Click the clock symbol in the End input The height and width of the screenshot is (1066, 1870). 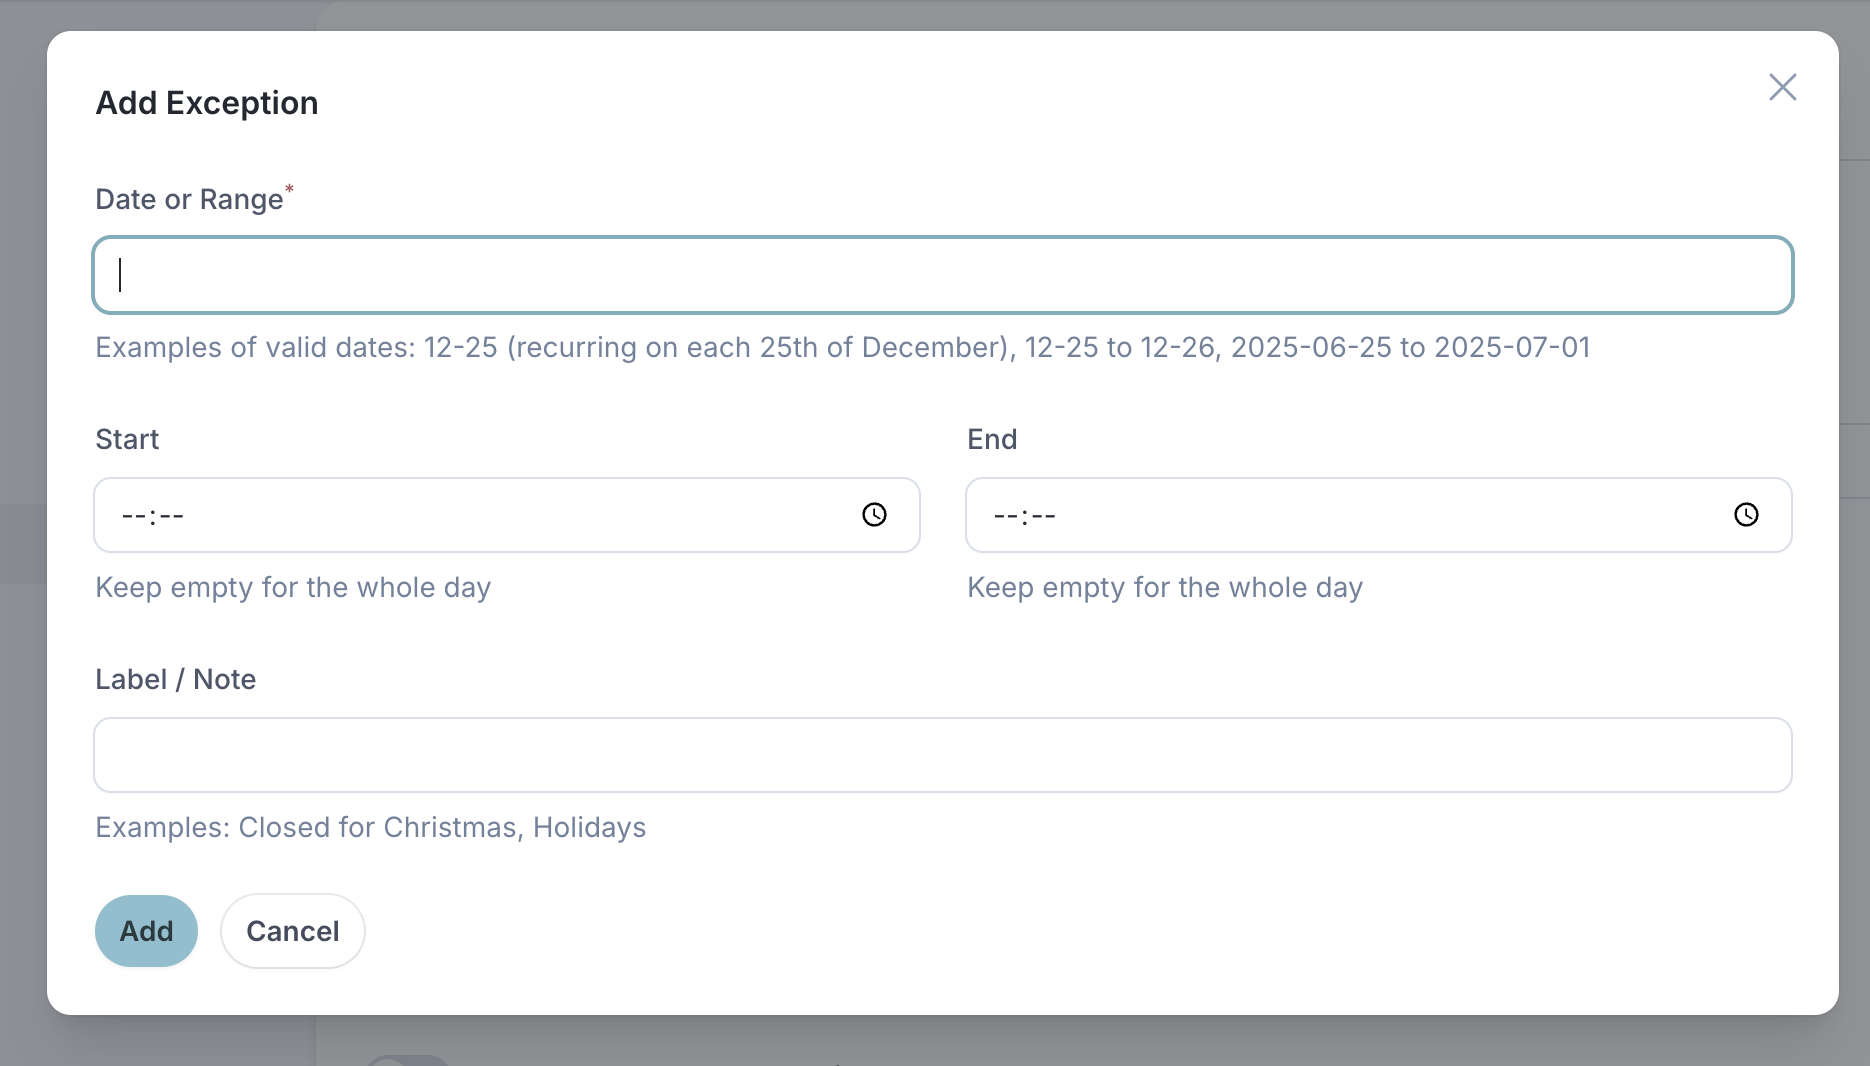pos(1747,515)
